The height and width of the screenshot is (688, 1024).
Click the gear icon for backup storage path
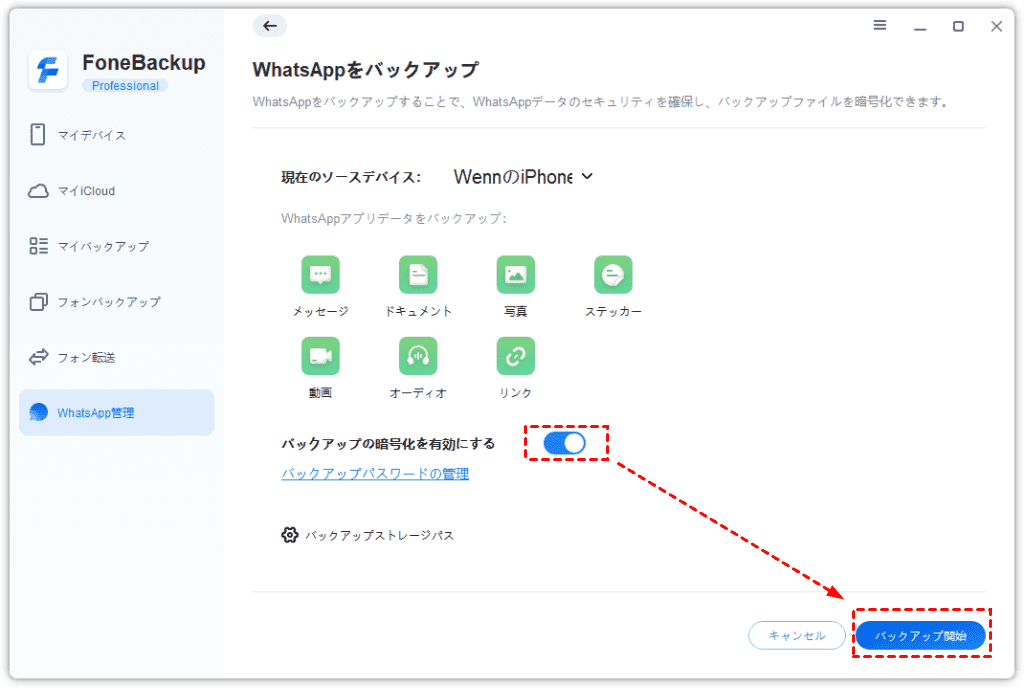(289, 535)
